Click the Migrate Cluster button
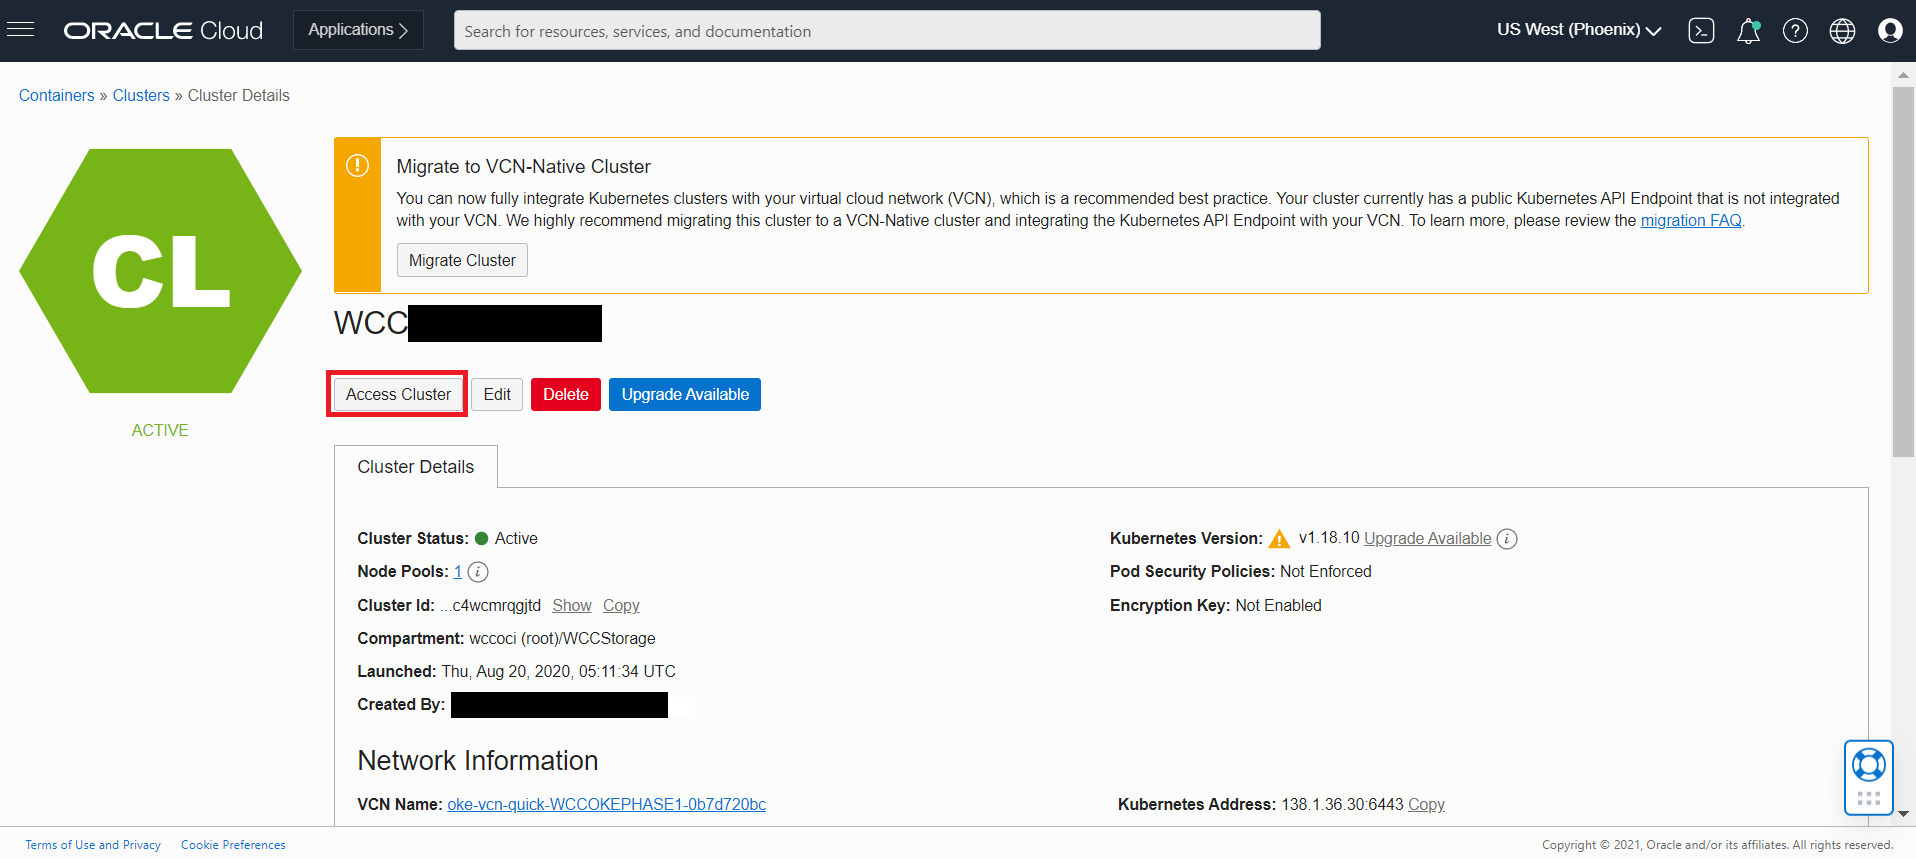Image resolution: width=1916 pixels, height=859 pixels. (462, 260)
